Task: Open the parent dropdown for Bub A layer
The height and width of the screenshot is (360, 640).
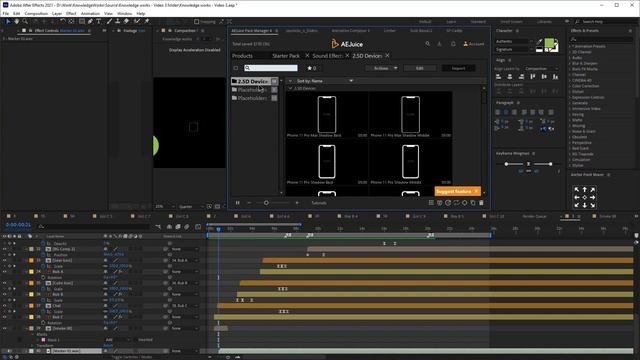Action: pos(184,271)
